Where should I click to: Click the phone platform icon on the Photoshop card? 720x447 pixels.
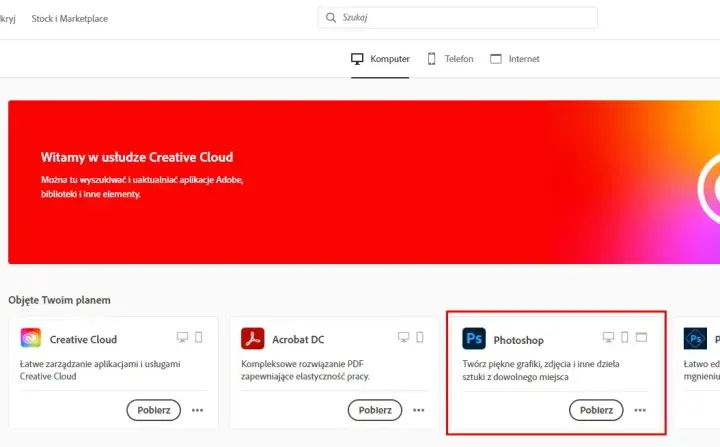[624, 337]
